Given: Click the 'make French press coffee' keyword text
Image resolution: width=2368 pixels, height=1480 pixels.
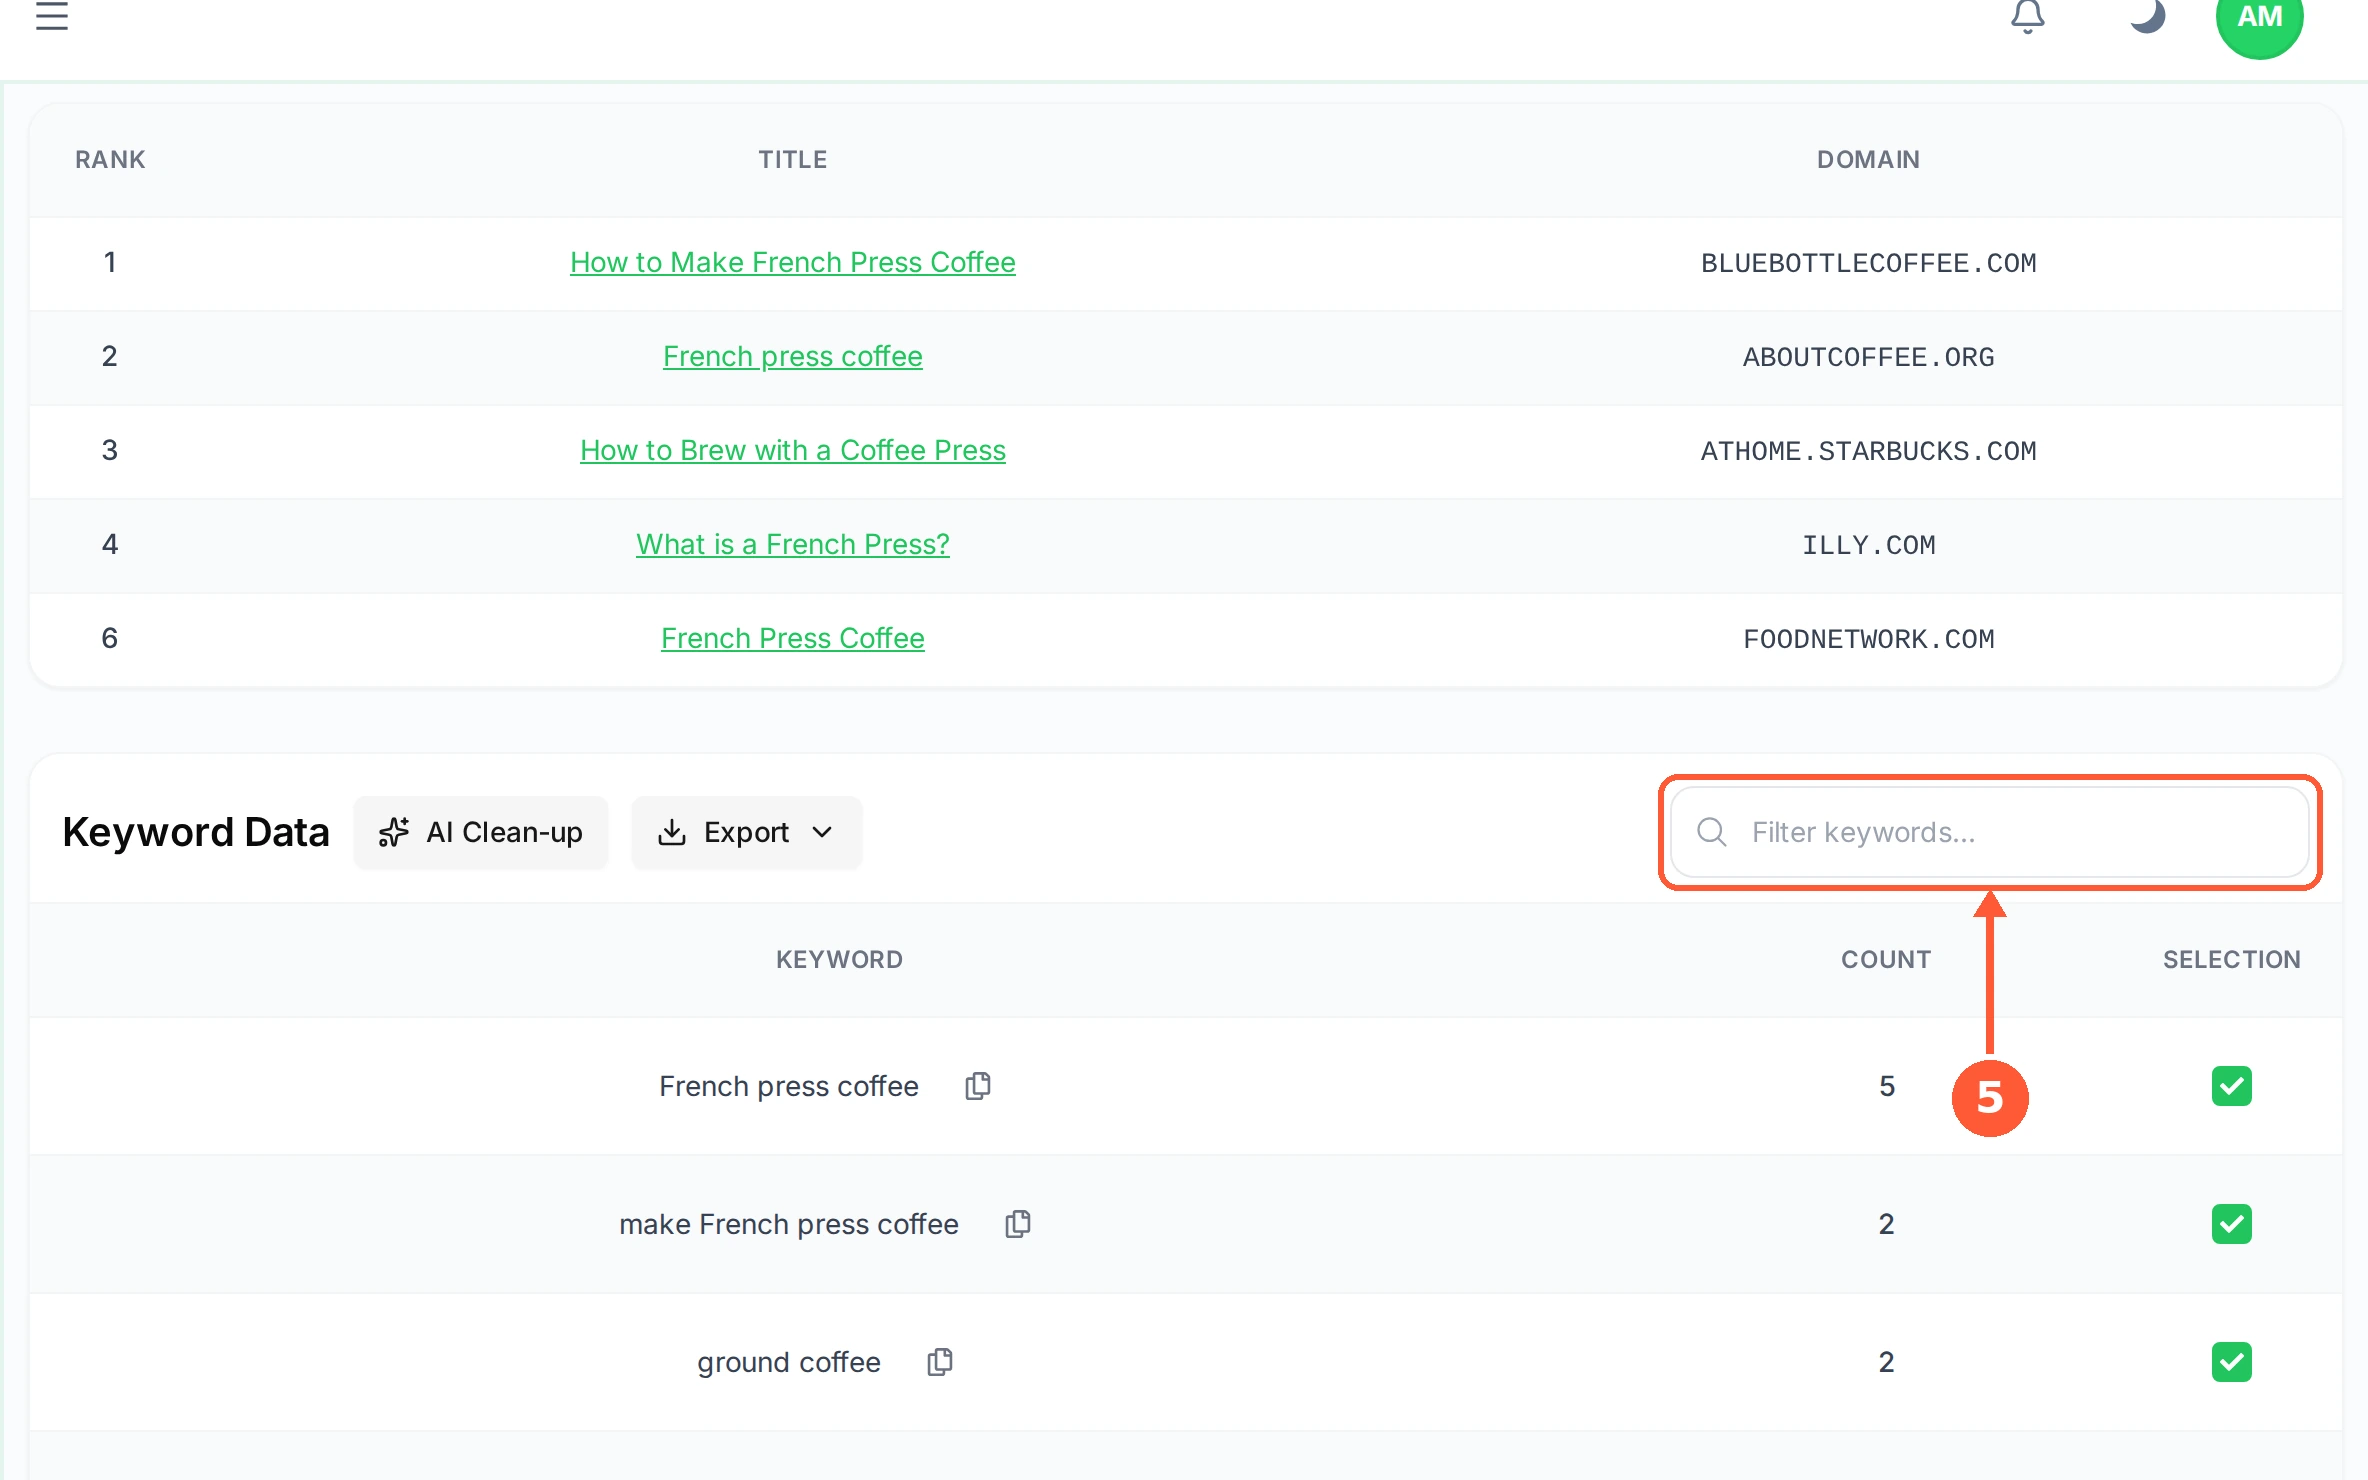Looking at the screenshot, I should [x=789, y=1224].
